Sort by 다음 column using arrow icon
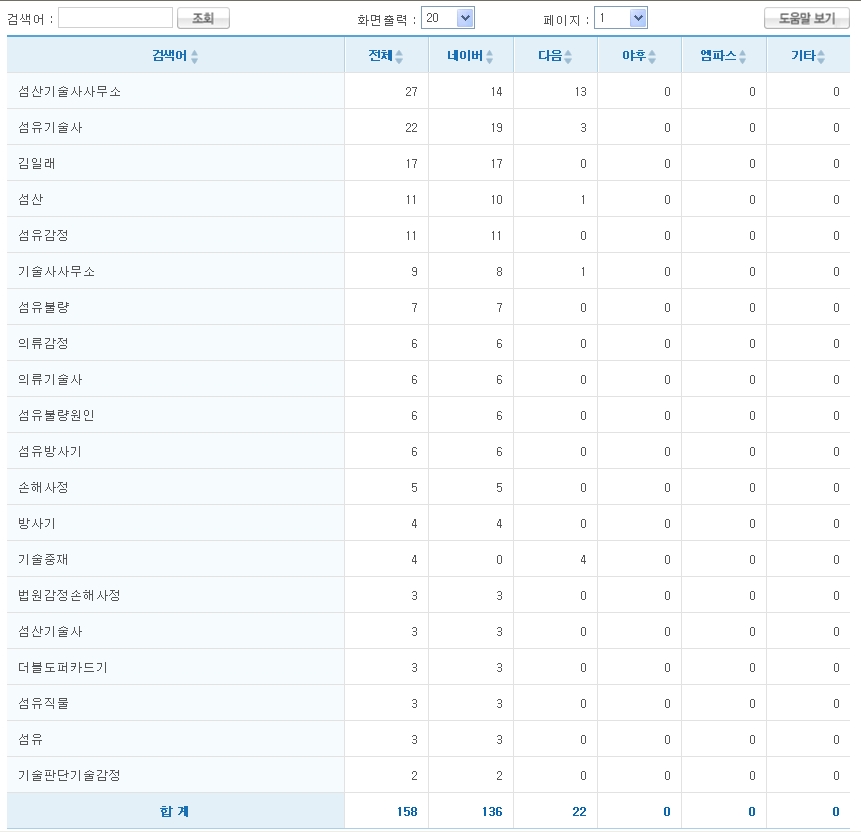The height and width of the screenshot is (832, 861). (x=568, y=57)
